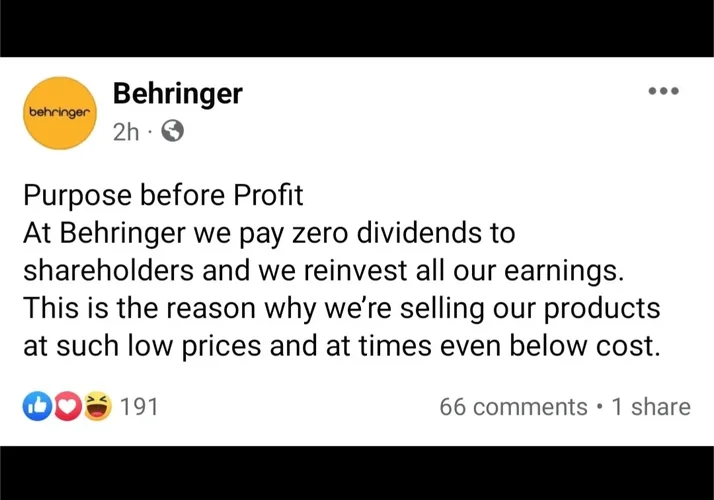Click the black bar above the post
Screen dimensions: 714x500
(x=357, y=28)
